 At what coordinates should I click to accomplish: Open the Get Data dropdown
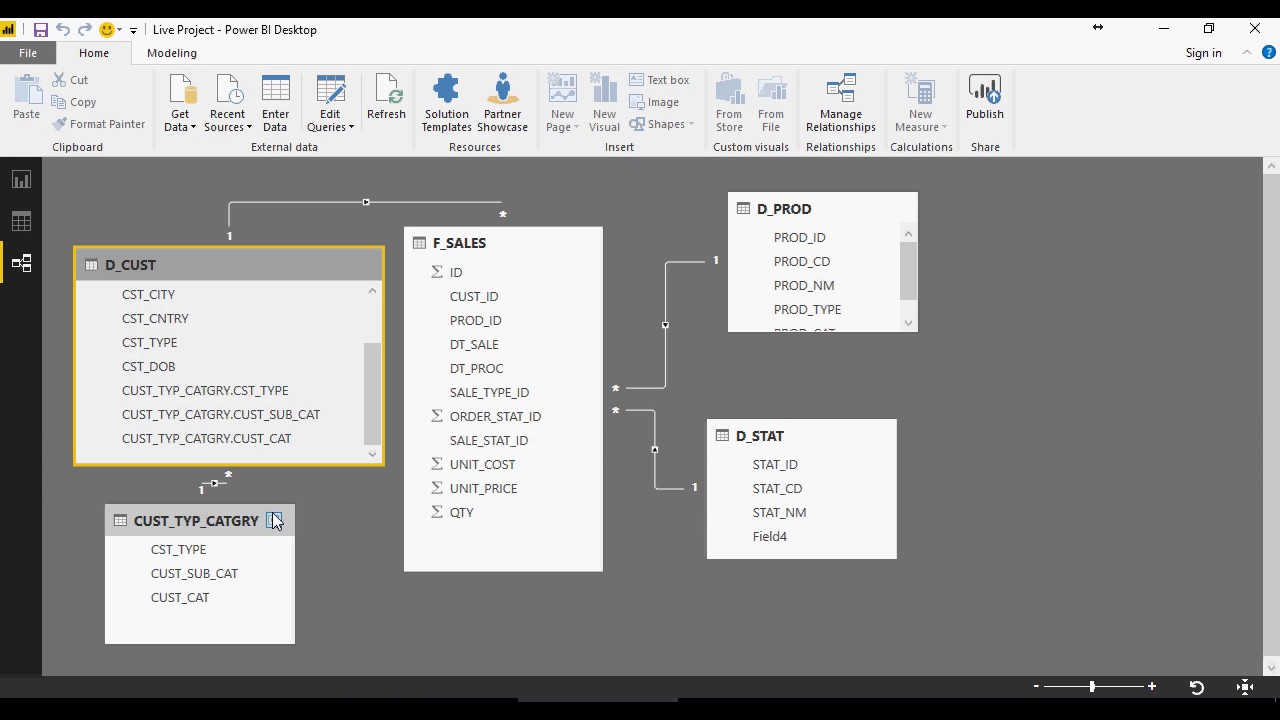(x=180, y=103)
